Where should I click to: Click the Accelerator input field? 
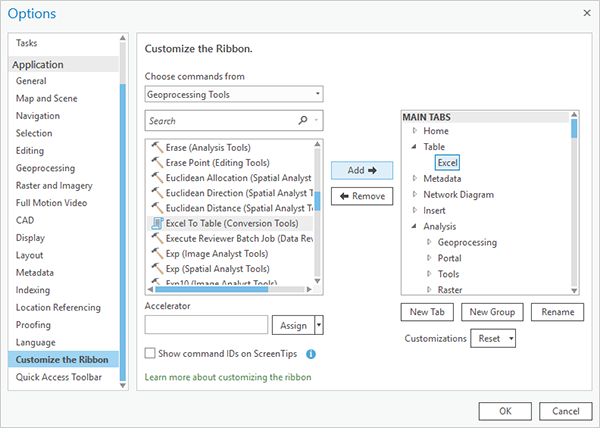[x=206, y=325]
